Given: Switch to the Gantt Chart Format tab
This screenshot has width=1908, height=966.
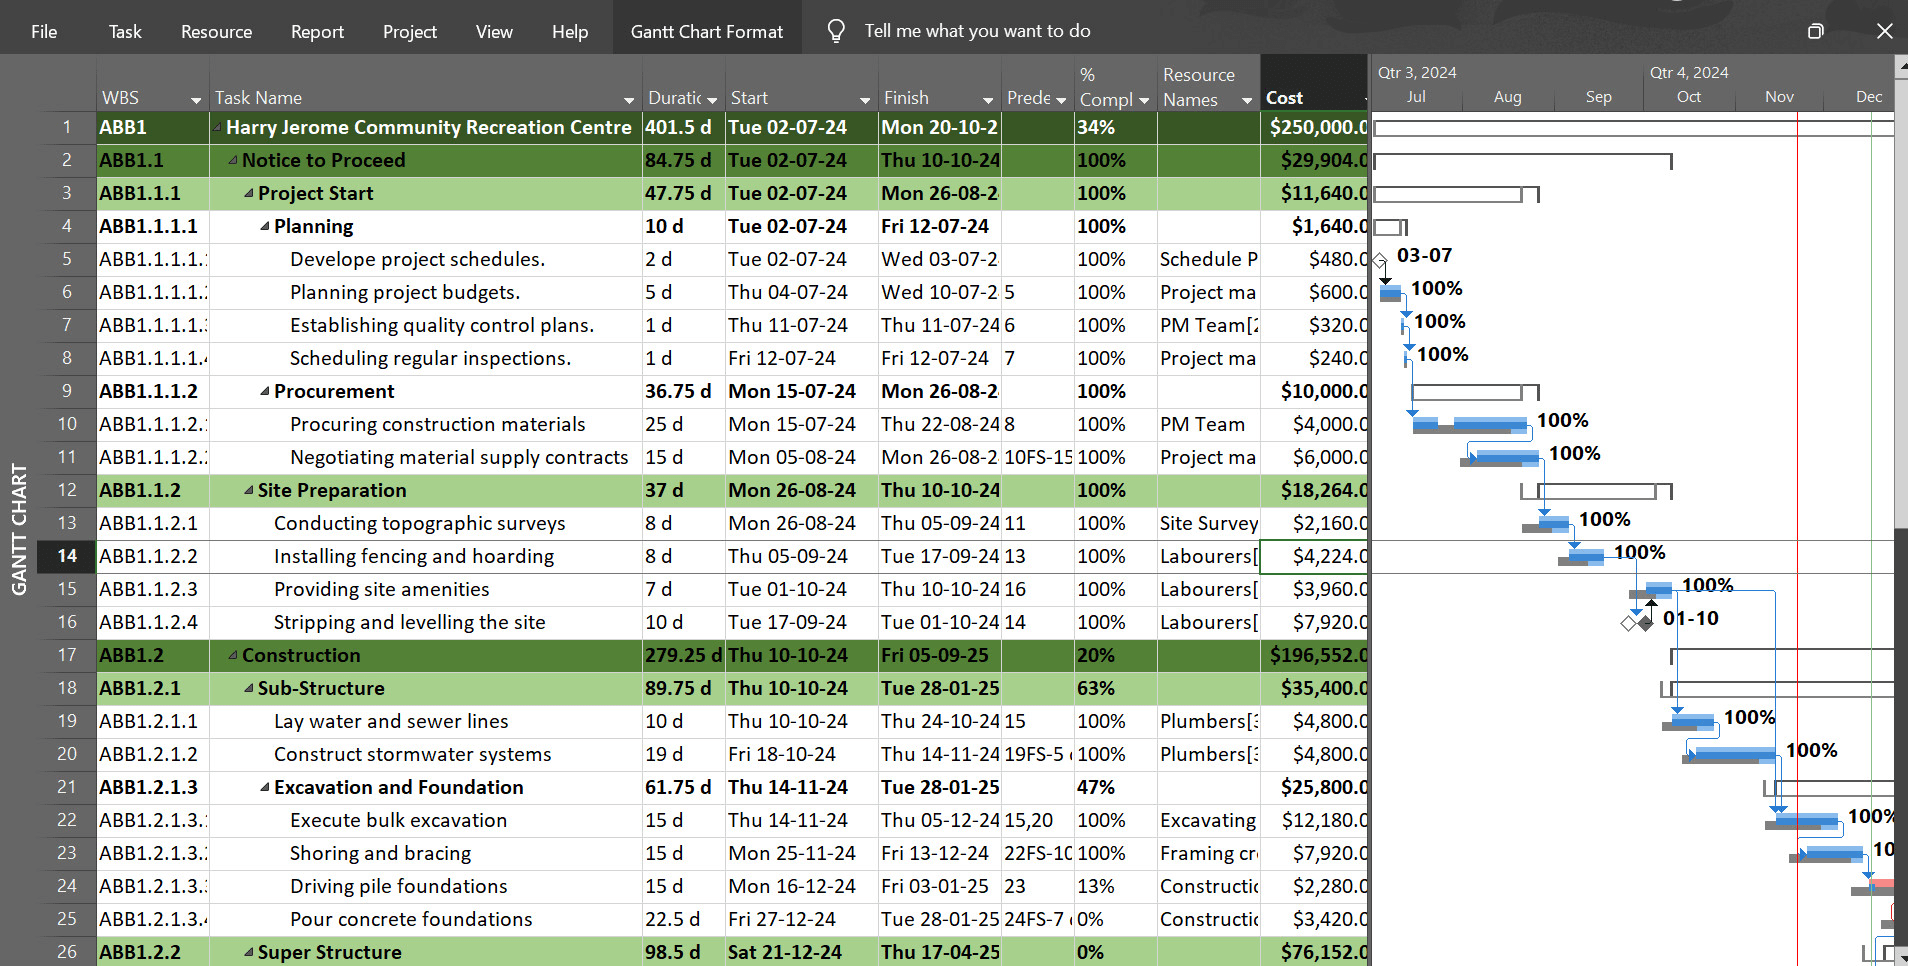Looking at the screenshot, I should (x=706, y=31).
